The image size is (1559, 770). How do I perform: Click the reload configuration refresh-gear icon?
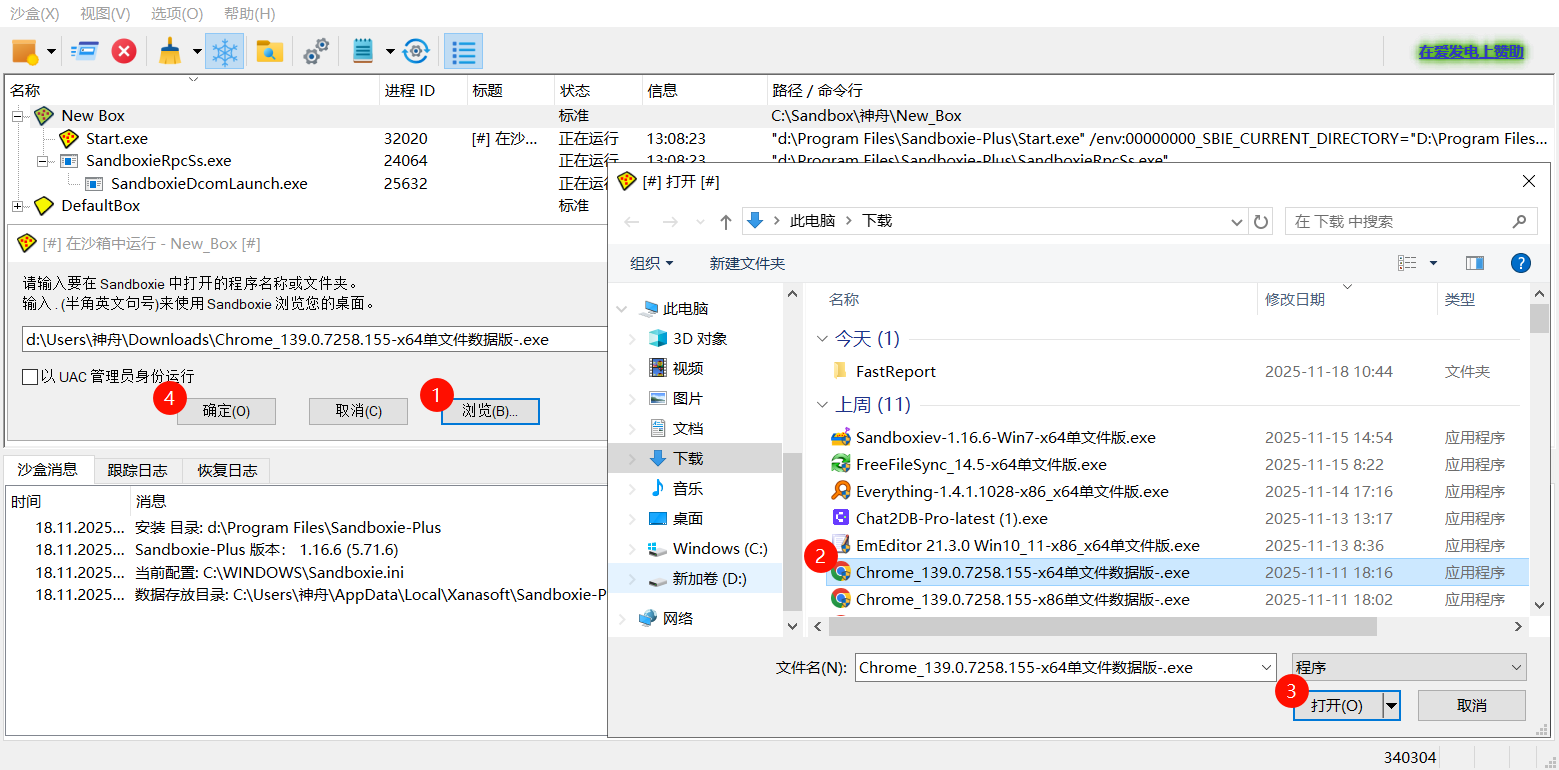(x=416, y=51)
